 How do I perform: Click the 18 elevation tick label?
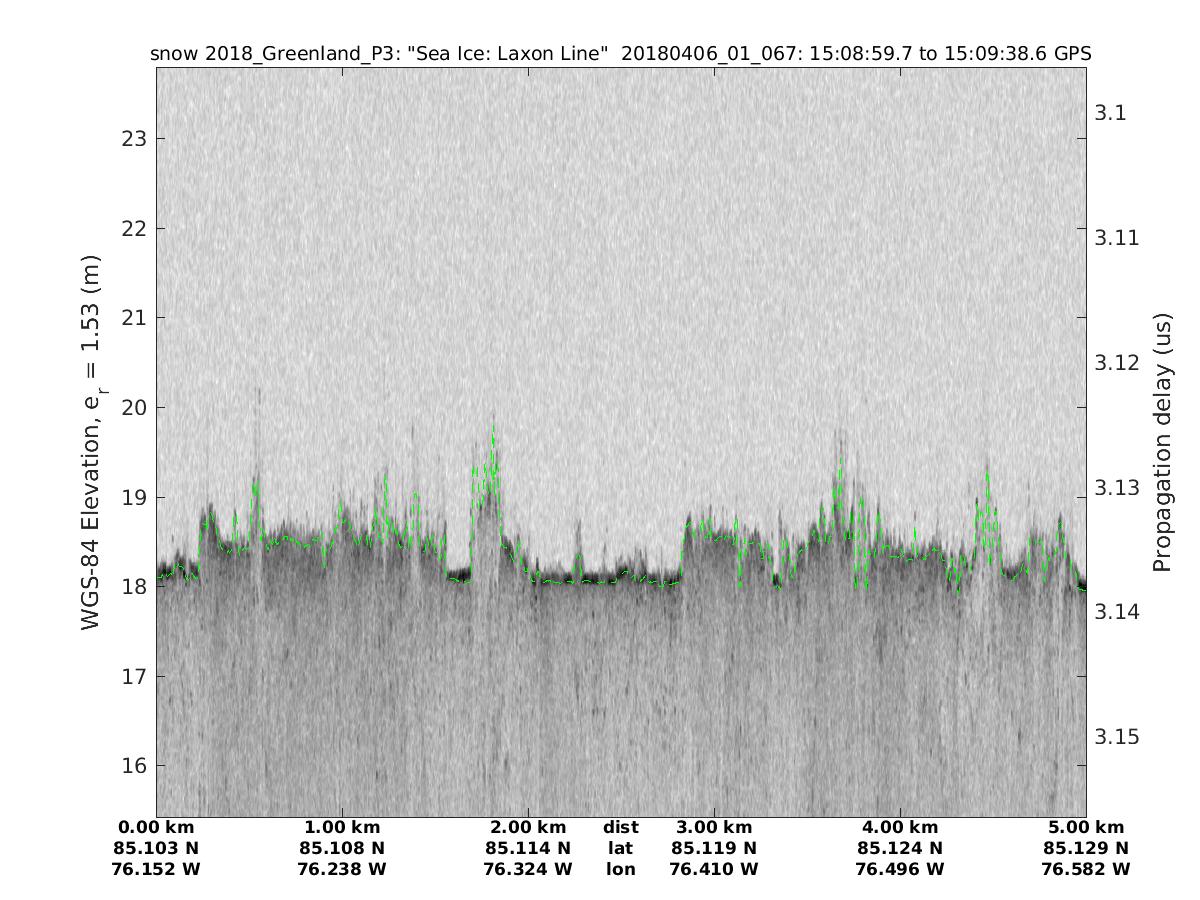pyautogui.click(x=133, y=587)
